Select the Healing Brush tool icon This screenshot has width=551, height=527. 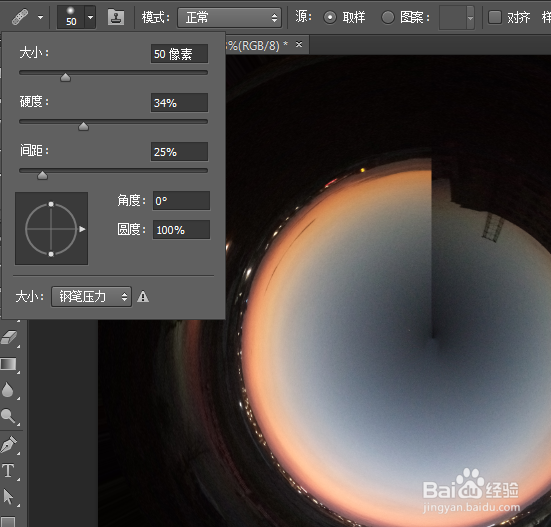point(20,17)
